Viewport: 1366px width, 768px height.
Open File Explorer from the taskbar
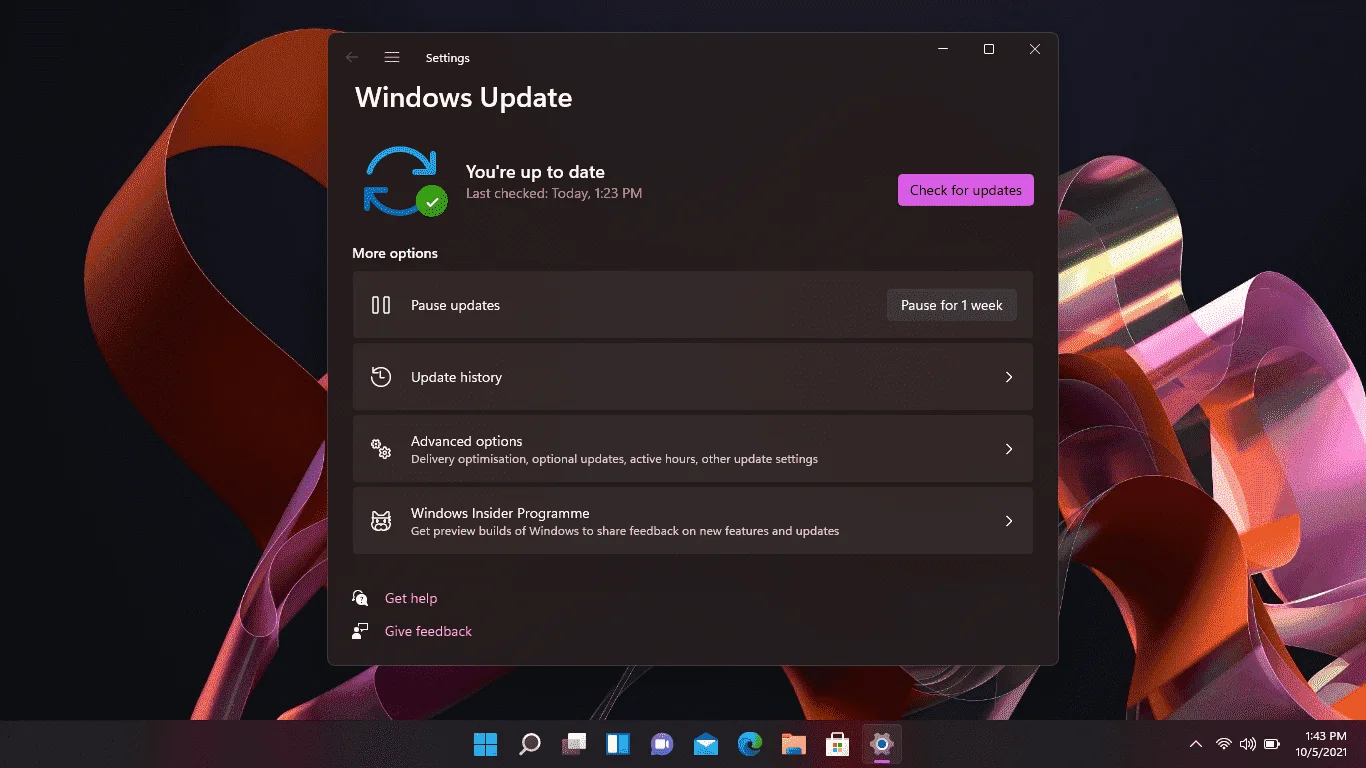[x=794, y=744]
